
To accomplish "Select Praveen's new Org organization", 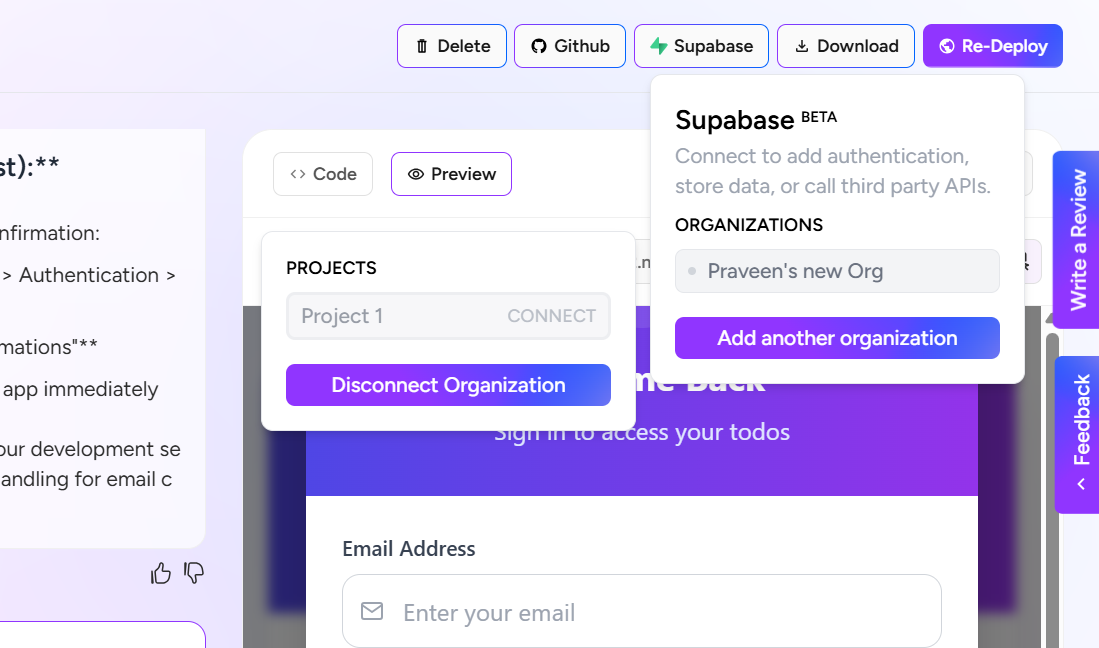I will pyautogui.click(x=837, y=271).
